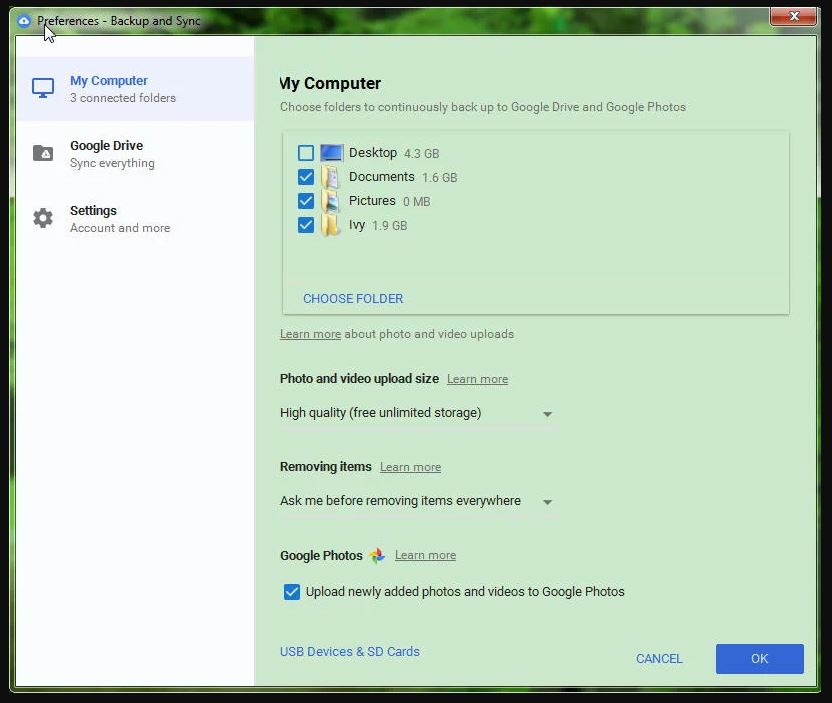
Task: Click the Google Photos pinwheel icon
Action: coord(377,556)
